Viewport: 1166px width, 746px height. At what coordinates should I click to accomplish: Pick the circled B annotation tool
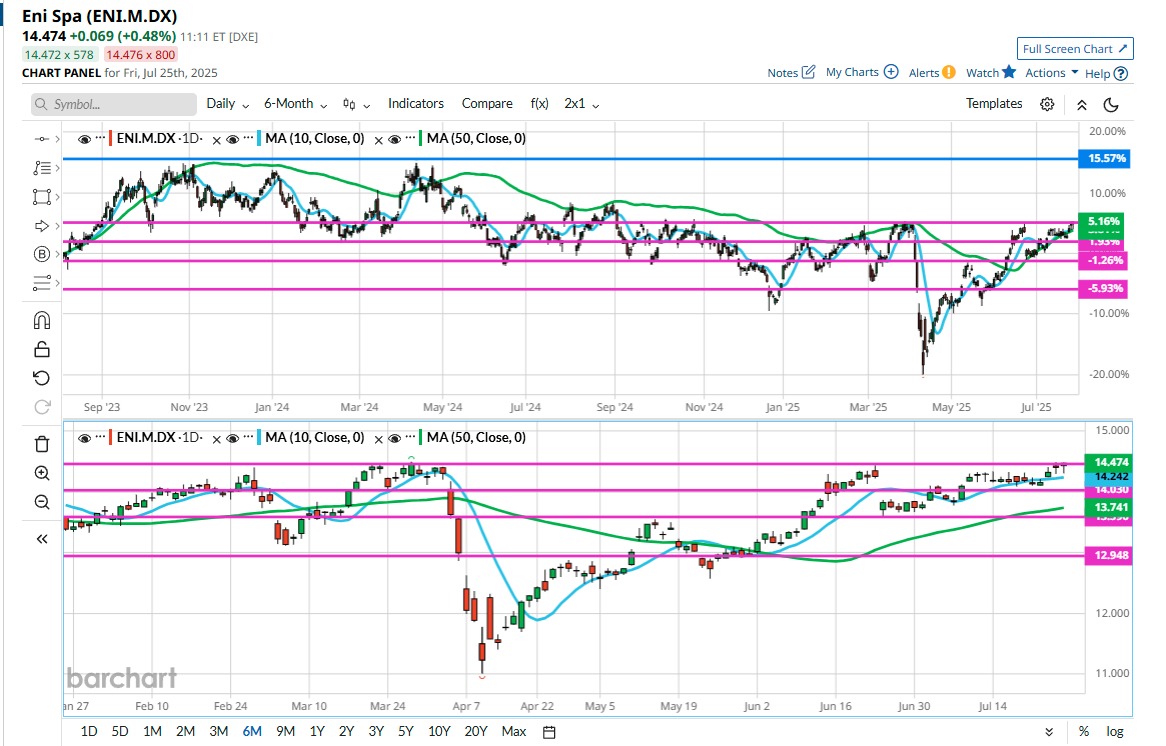click(42, 254)
